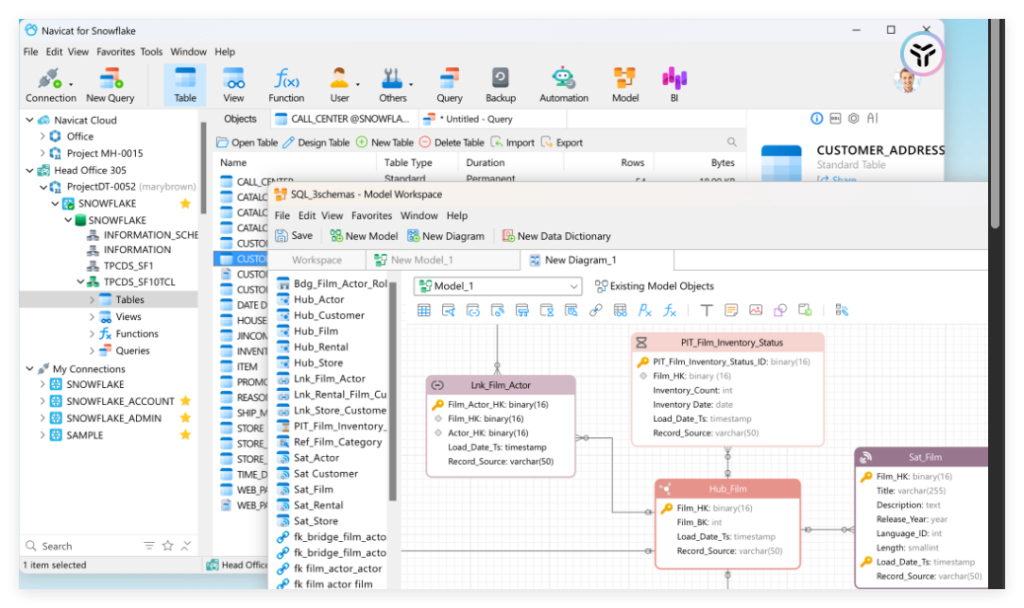Click the star filter icon beside Search
This screenshot has height=608, width=1024.
click(x=168, y=545)
